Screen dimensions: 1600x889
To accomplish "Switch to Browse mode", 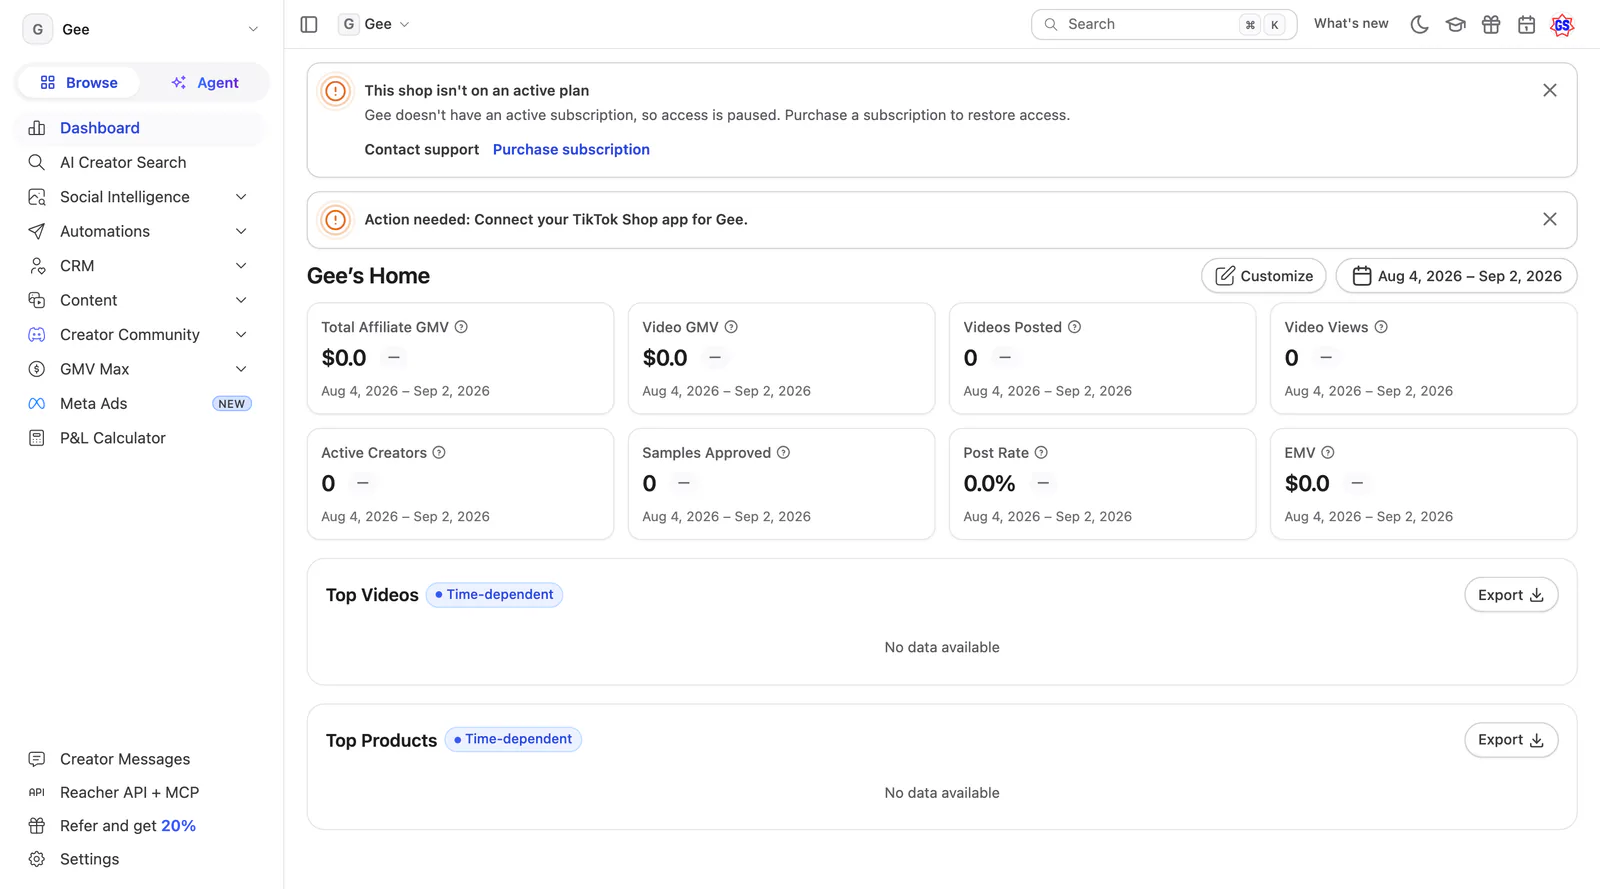I will (x=79, y=83).
